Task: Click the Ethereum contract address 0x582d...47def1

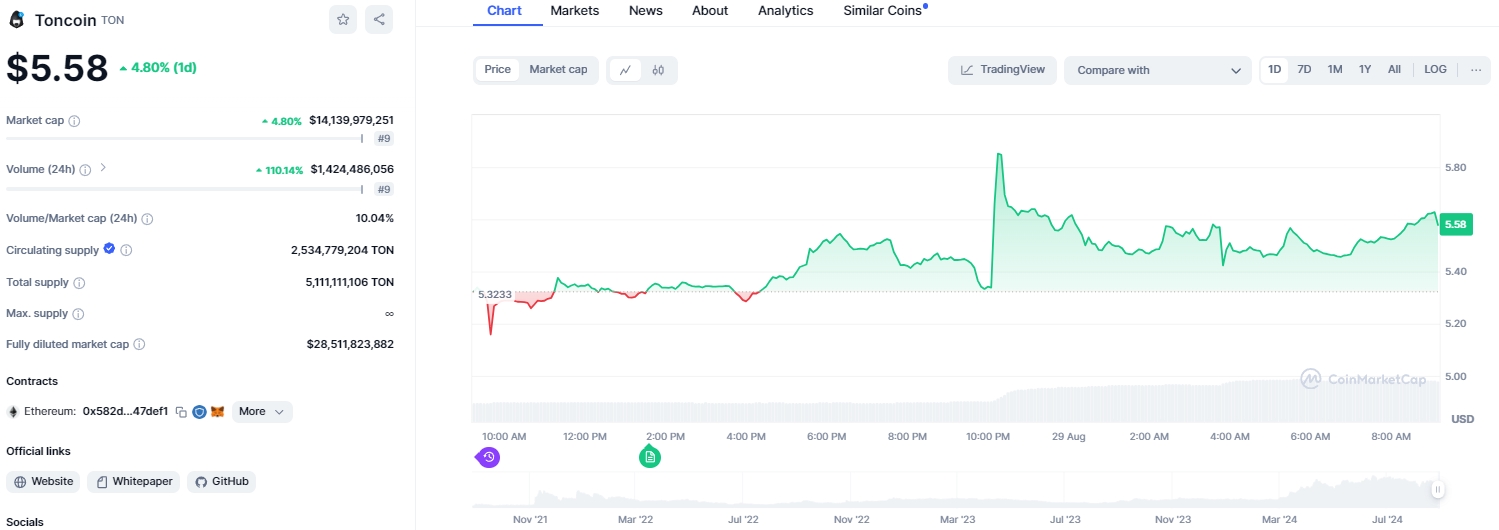Action: tap(125, 412)
